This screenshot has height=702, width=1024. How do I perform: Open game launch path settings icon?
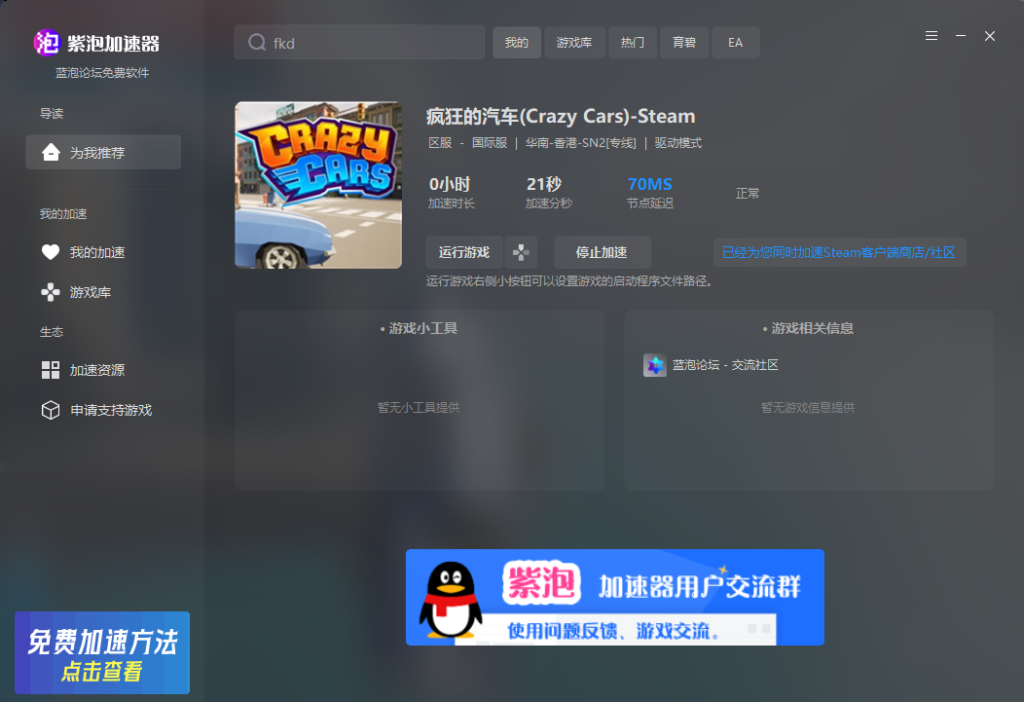click(x=521, y=252)
